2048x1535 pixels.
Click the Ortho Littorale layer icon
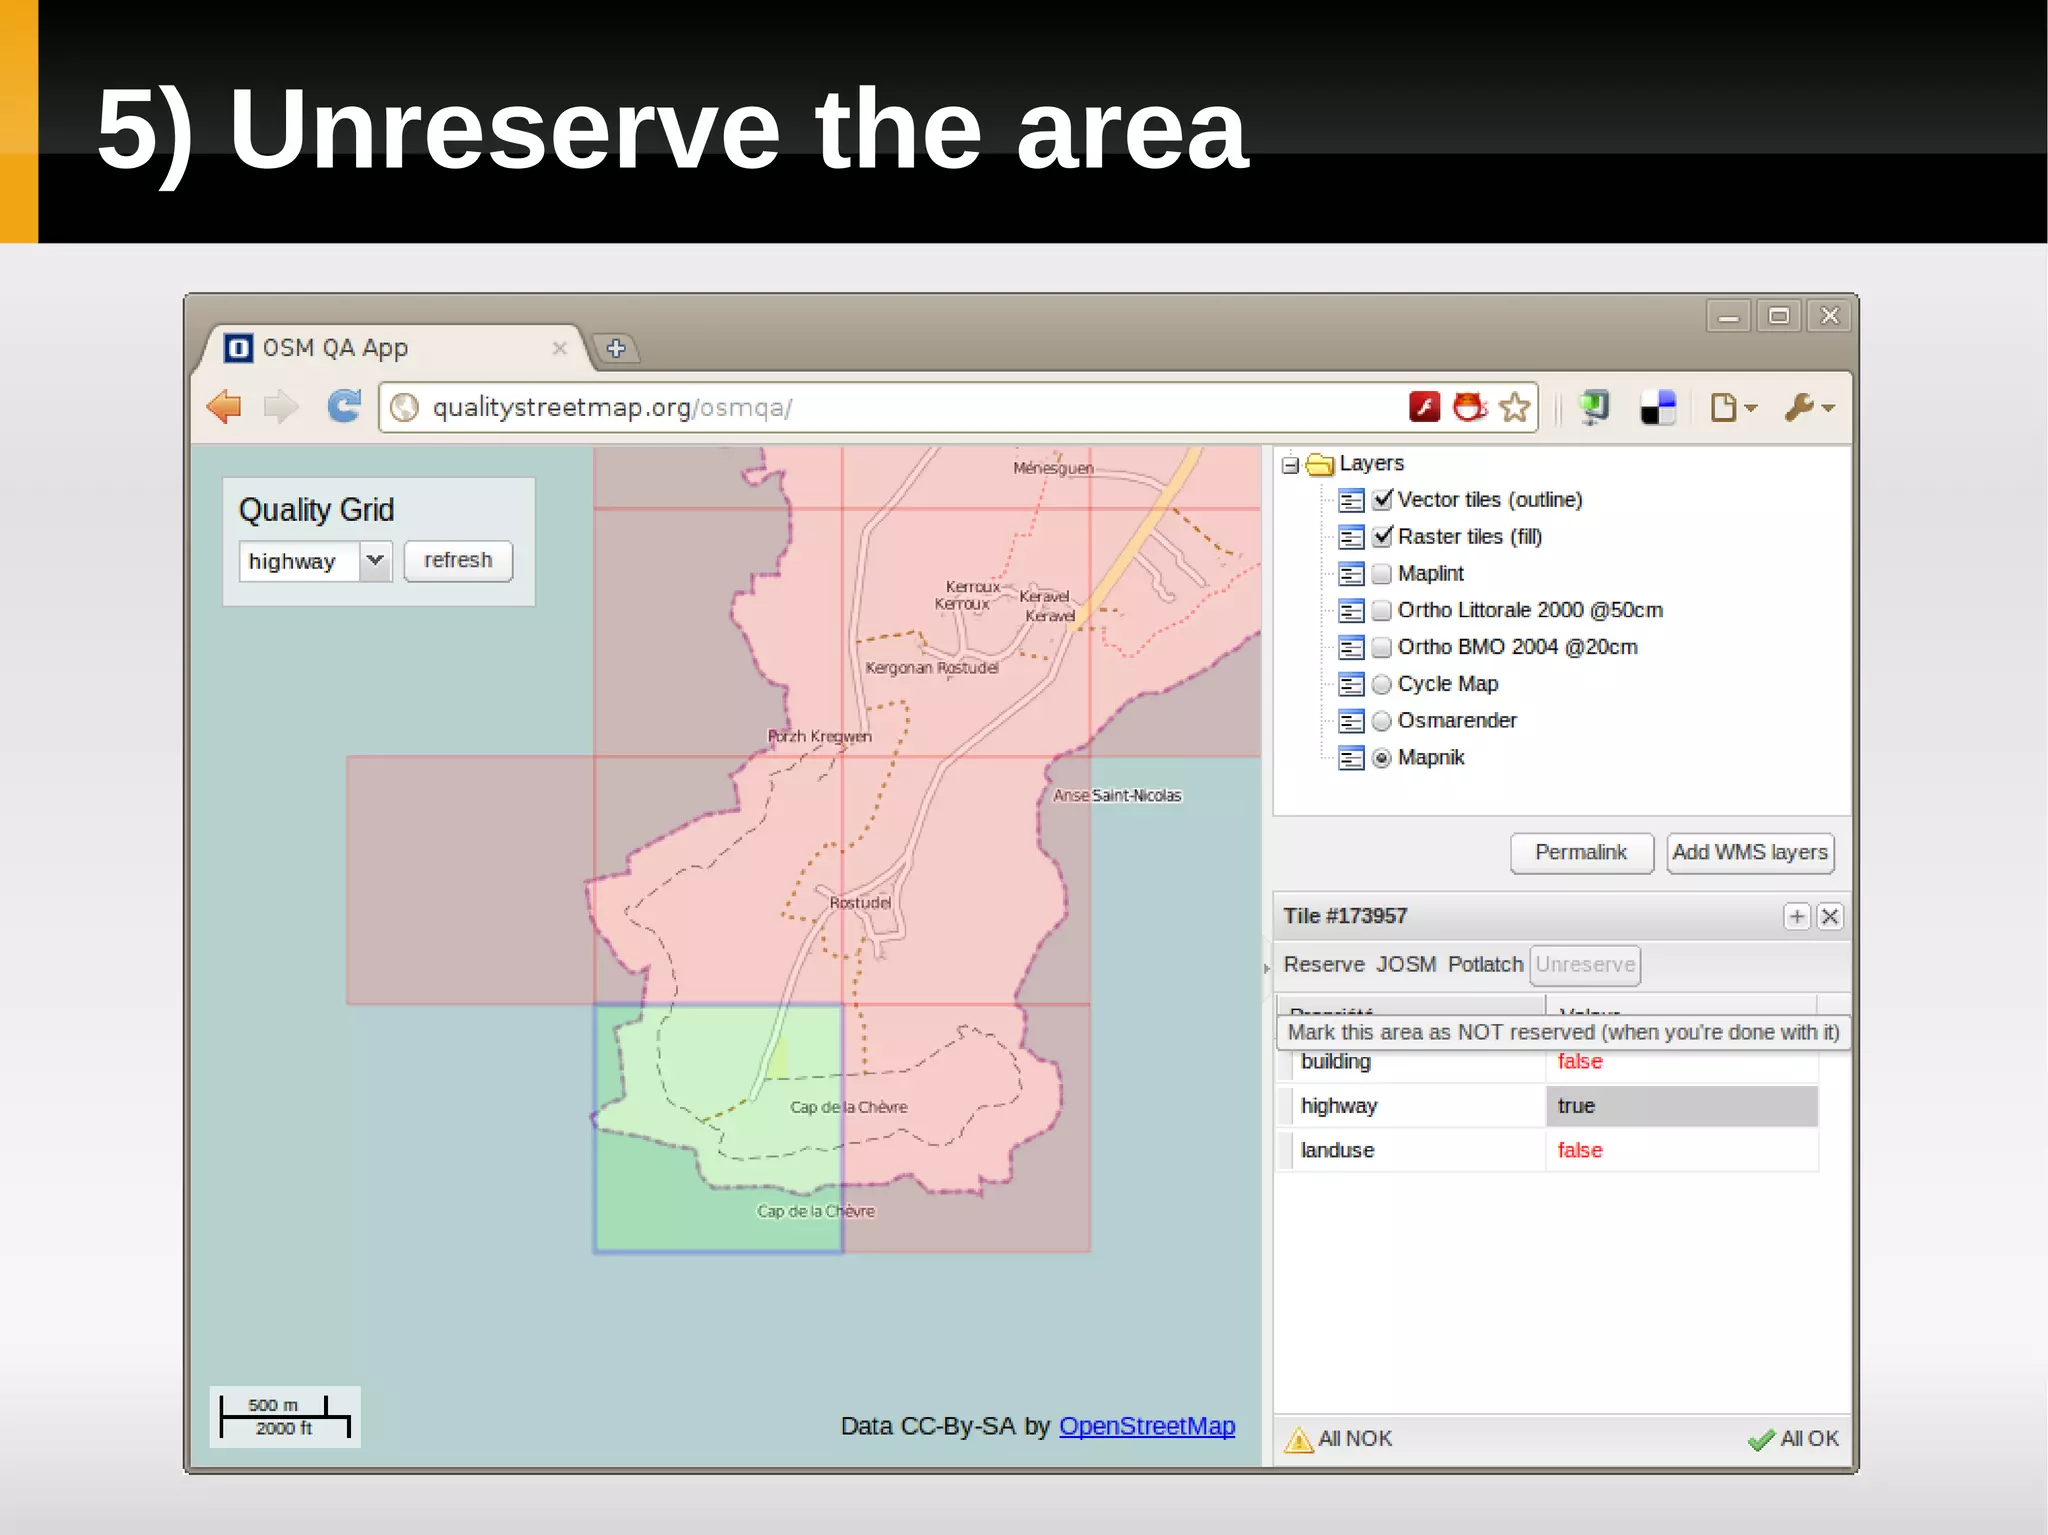[x=1351, y=611]
